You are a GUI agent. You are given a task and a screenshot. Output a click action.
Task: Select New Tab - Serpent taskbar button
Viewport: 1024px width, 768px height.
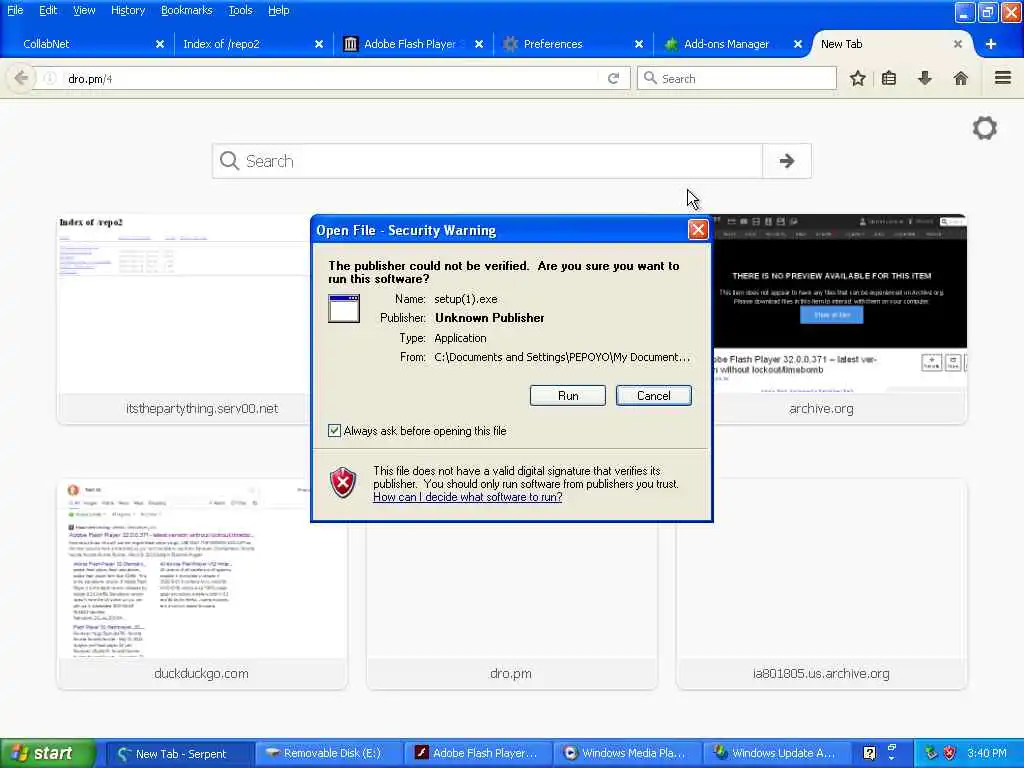(178, 754)
